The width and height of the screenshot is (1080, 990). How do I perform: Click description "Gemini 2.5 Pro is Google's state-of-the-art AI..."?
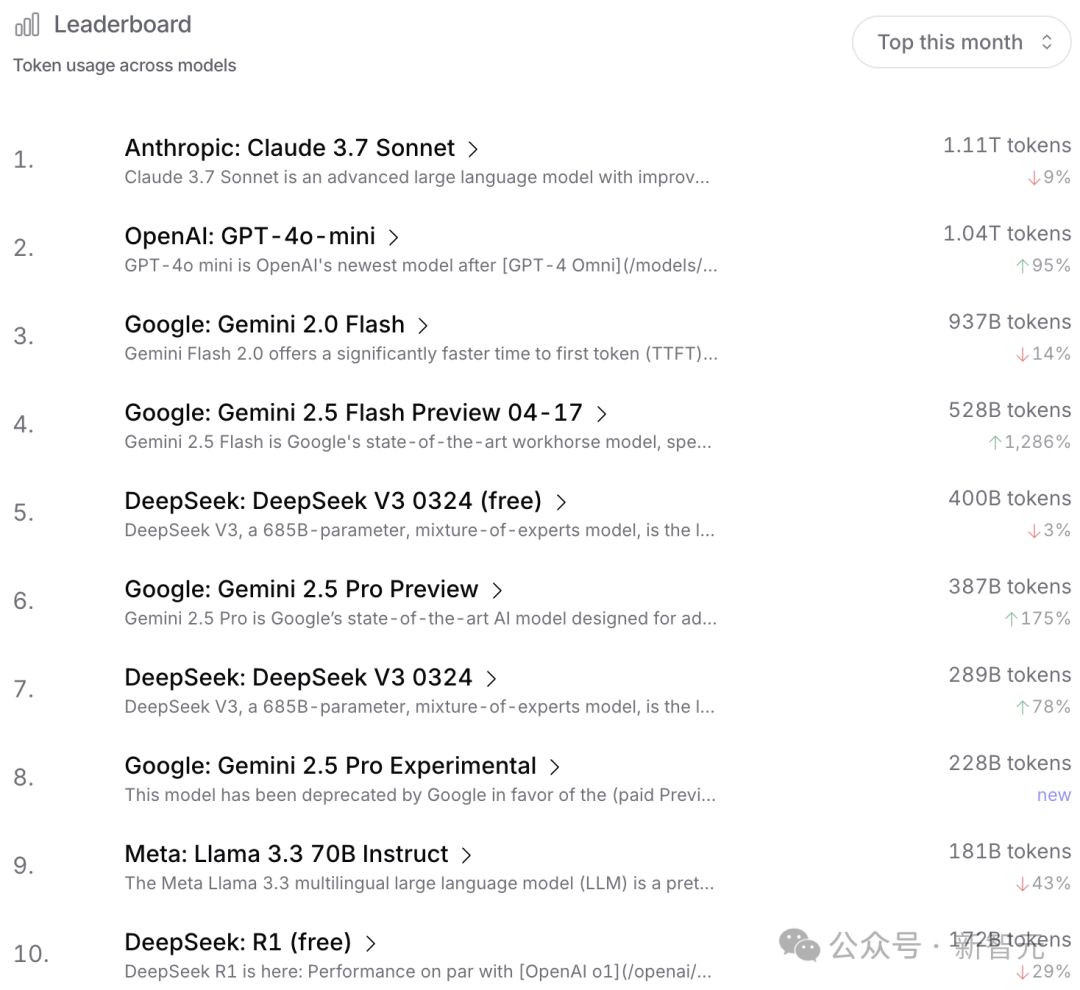[421, 618]
